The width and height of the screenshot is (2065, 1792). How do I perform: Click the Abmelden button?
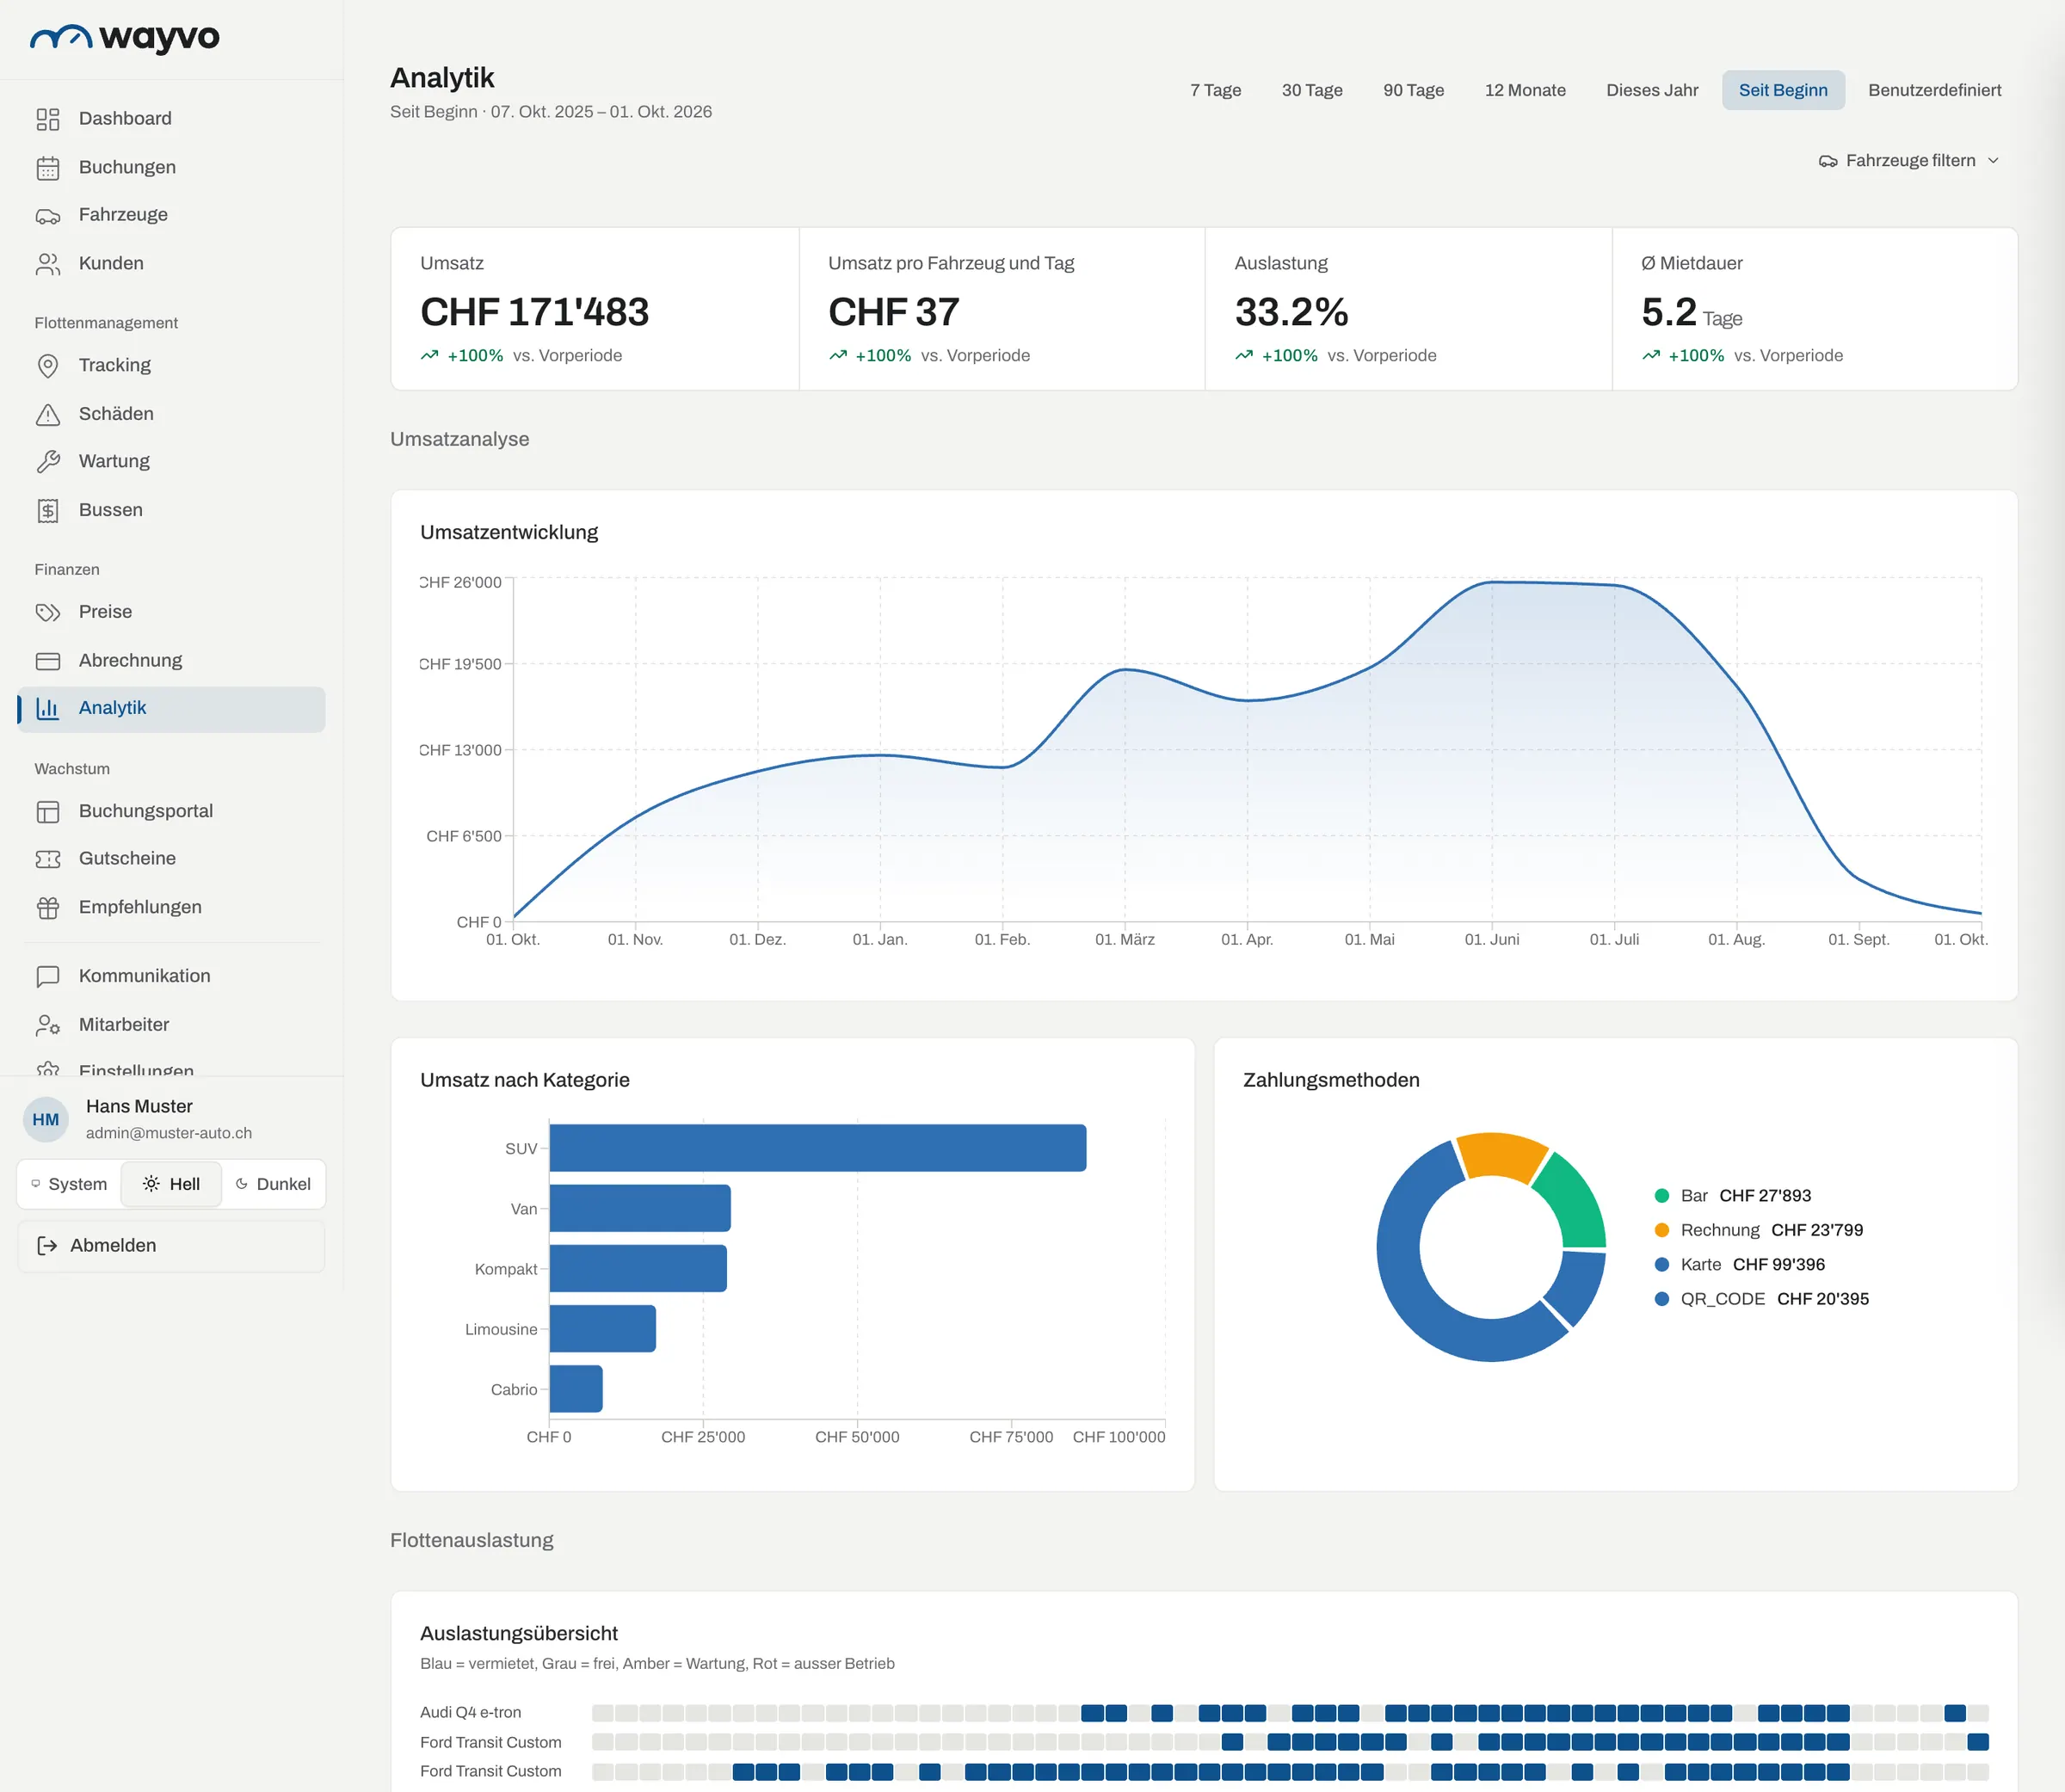tap(171, 1246)
